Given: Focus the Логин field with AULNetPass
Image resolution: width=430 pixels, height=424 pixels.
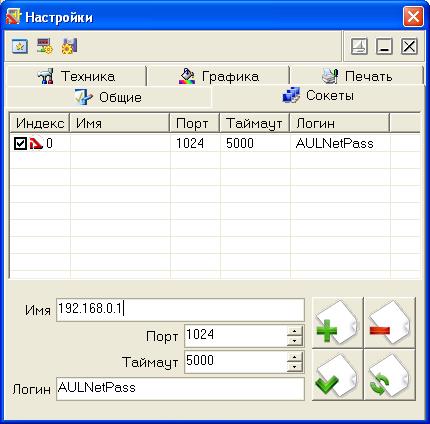Looking at the screenshot, I should pyautogui.click(x=180, y=389).
